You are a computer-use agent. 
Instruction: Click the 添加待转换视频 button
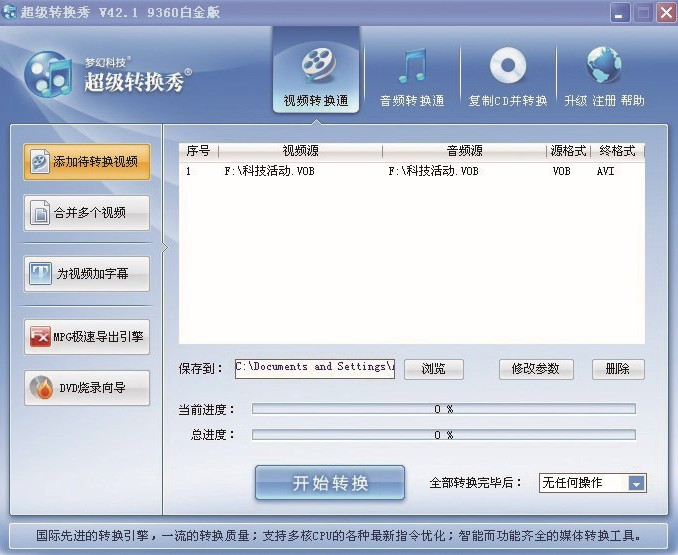(87, 162)
